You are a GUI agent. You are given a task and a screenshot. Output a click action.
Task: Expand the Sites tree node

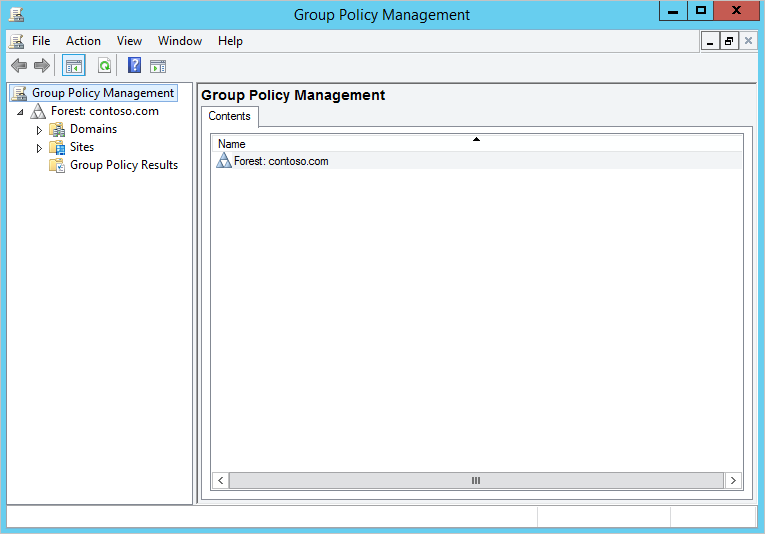39,148
